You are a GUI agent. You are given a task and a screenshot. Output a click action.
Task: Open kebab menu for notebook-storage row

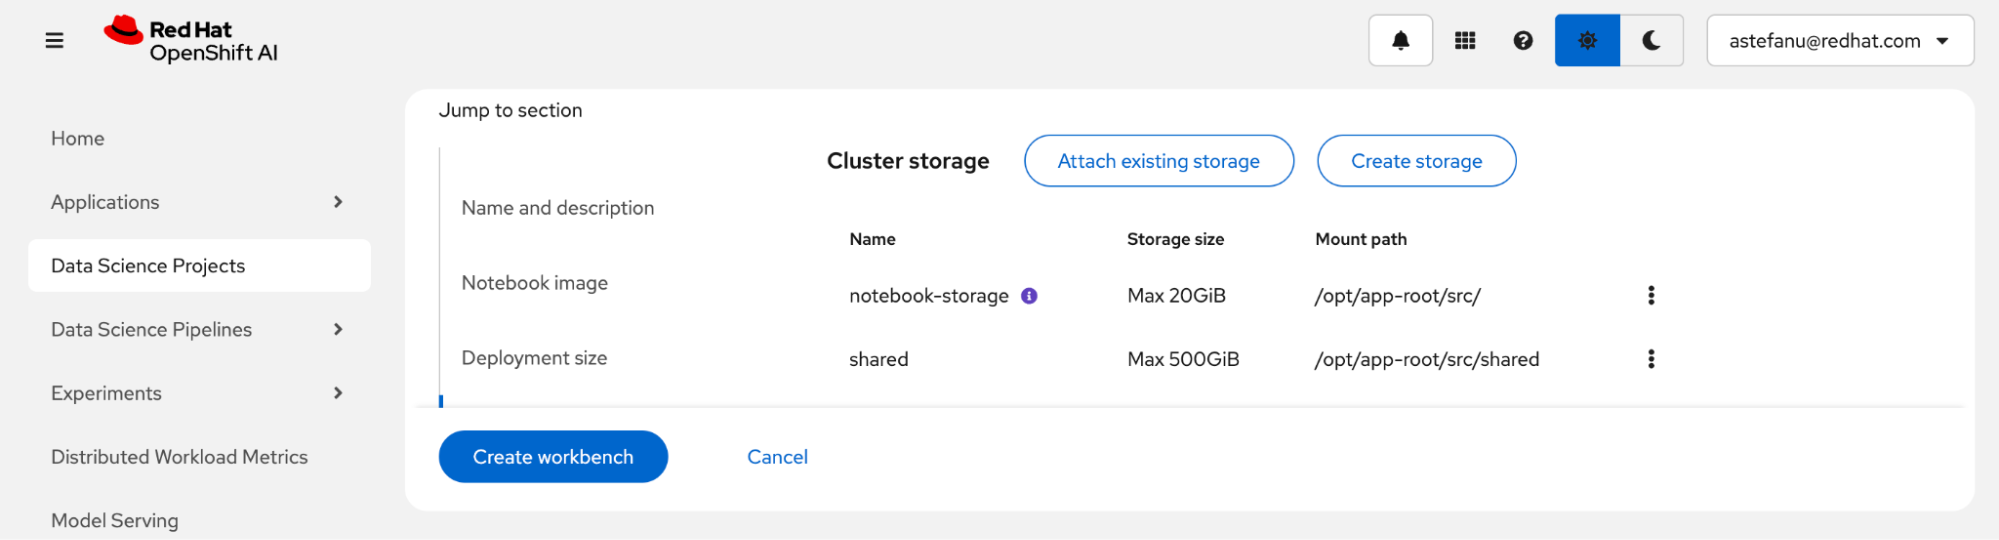[x=1651, y=295]
